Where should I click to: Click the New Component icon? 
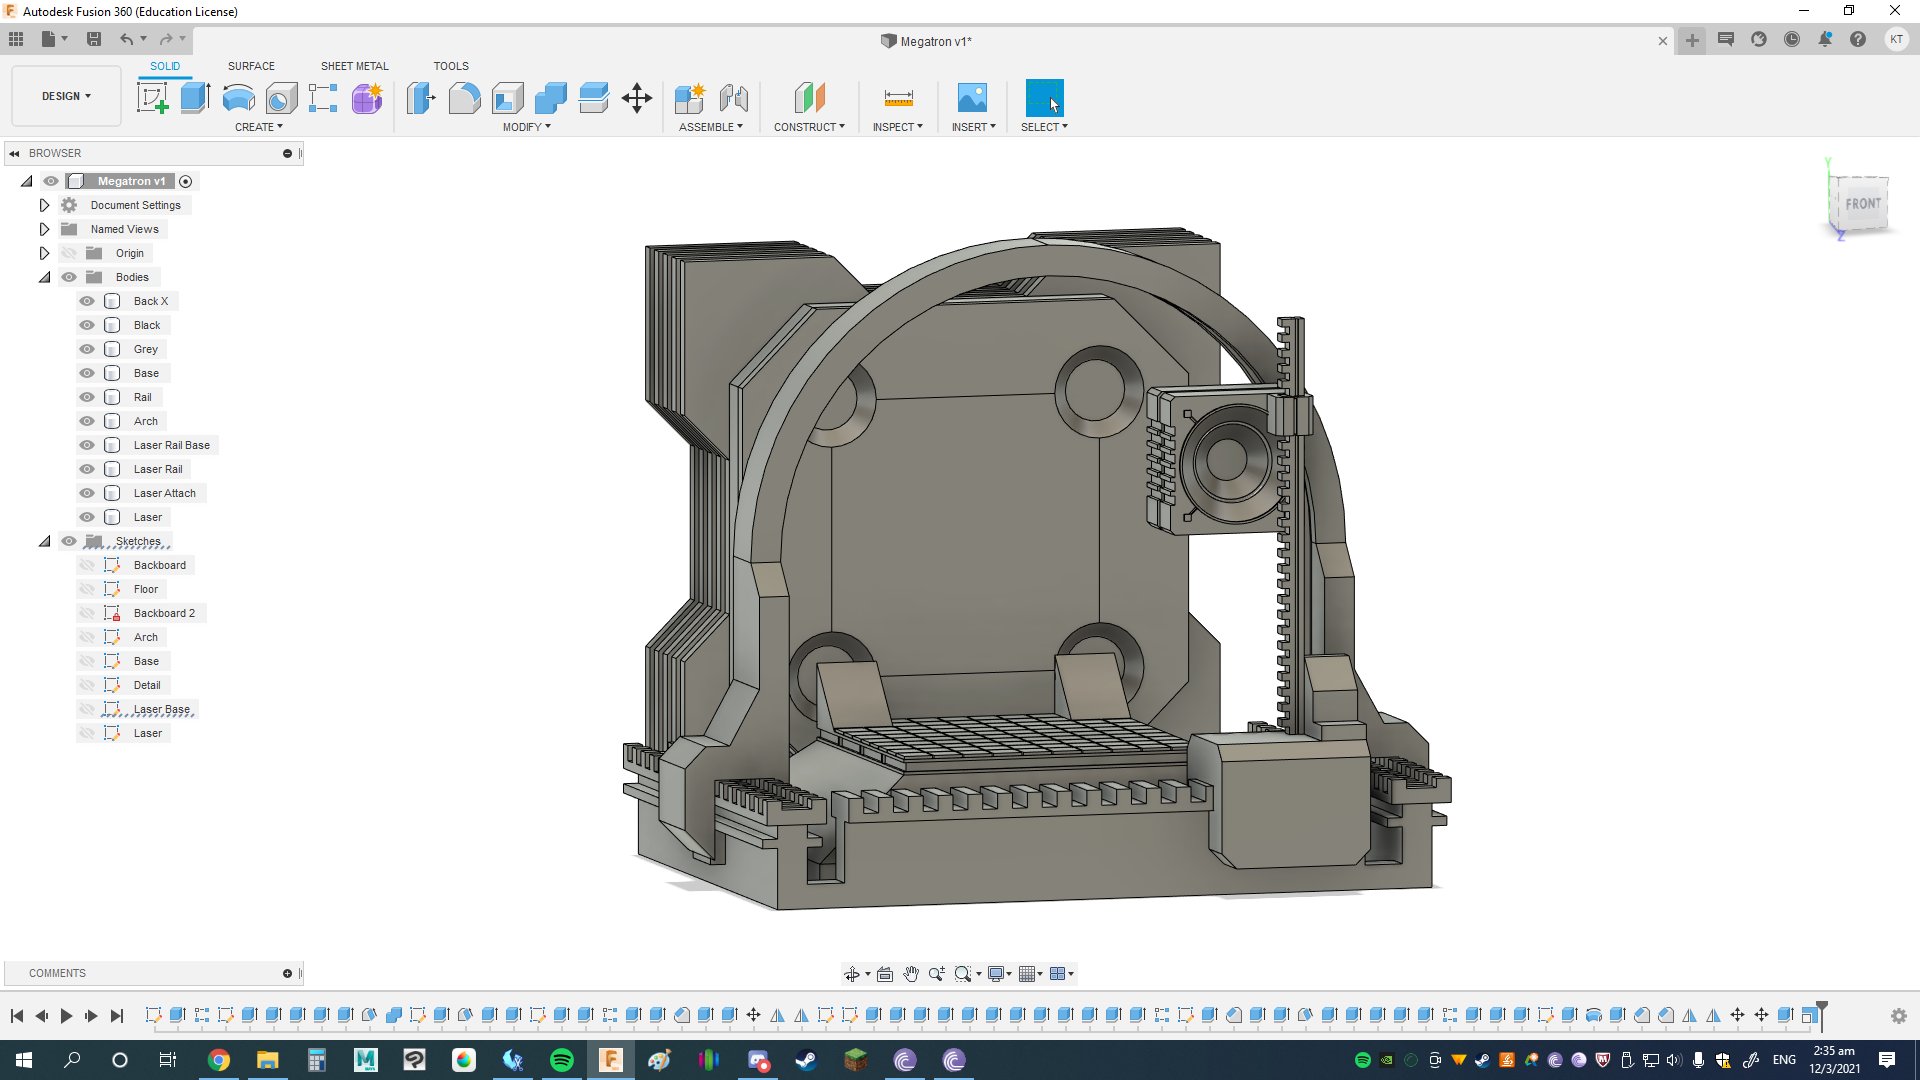click(689, 98)
